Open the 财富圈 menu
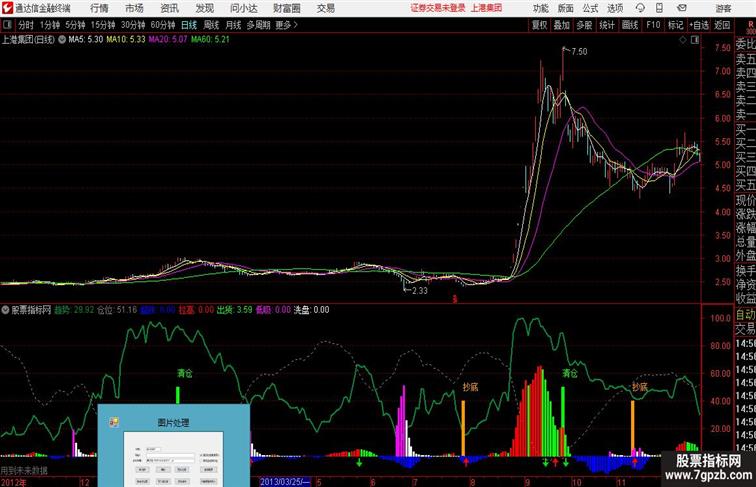The height and width of the screenshot is (487, 756). point(286,8)
